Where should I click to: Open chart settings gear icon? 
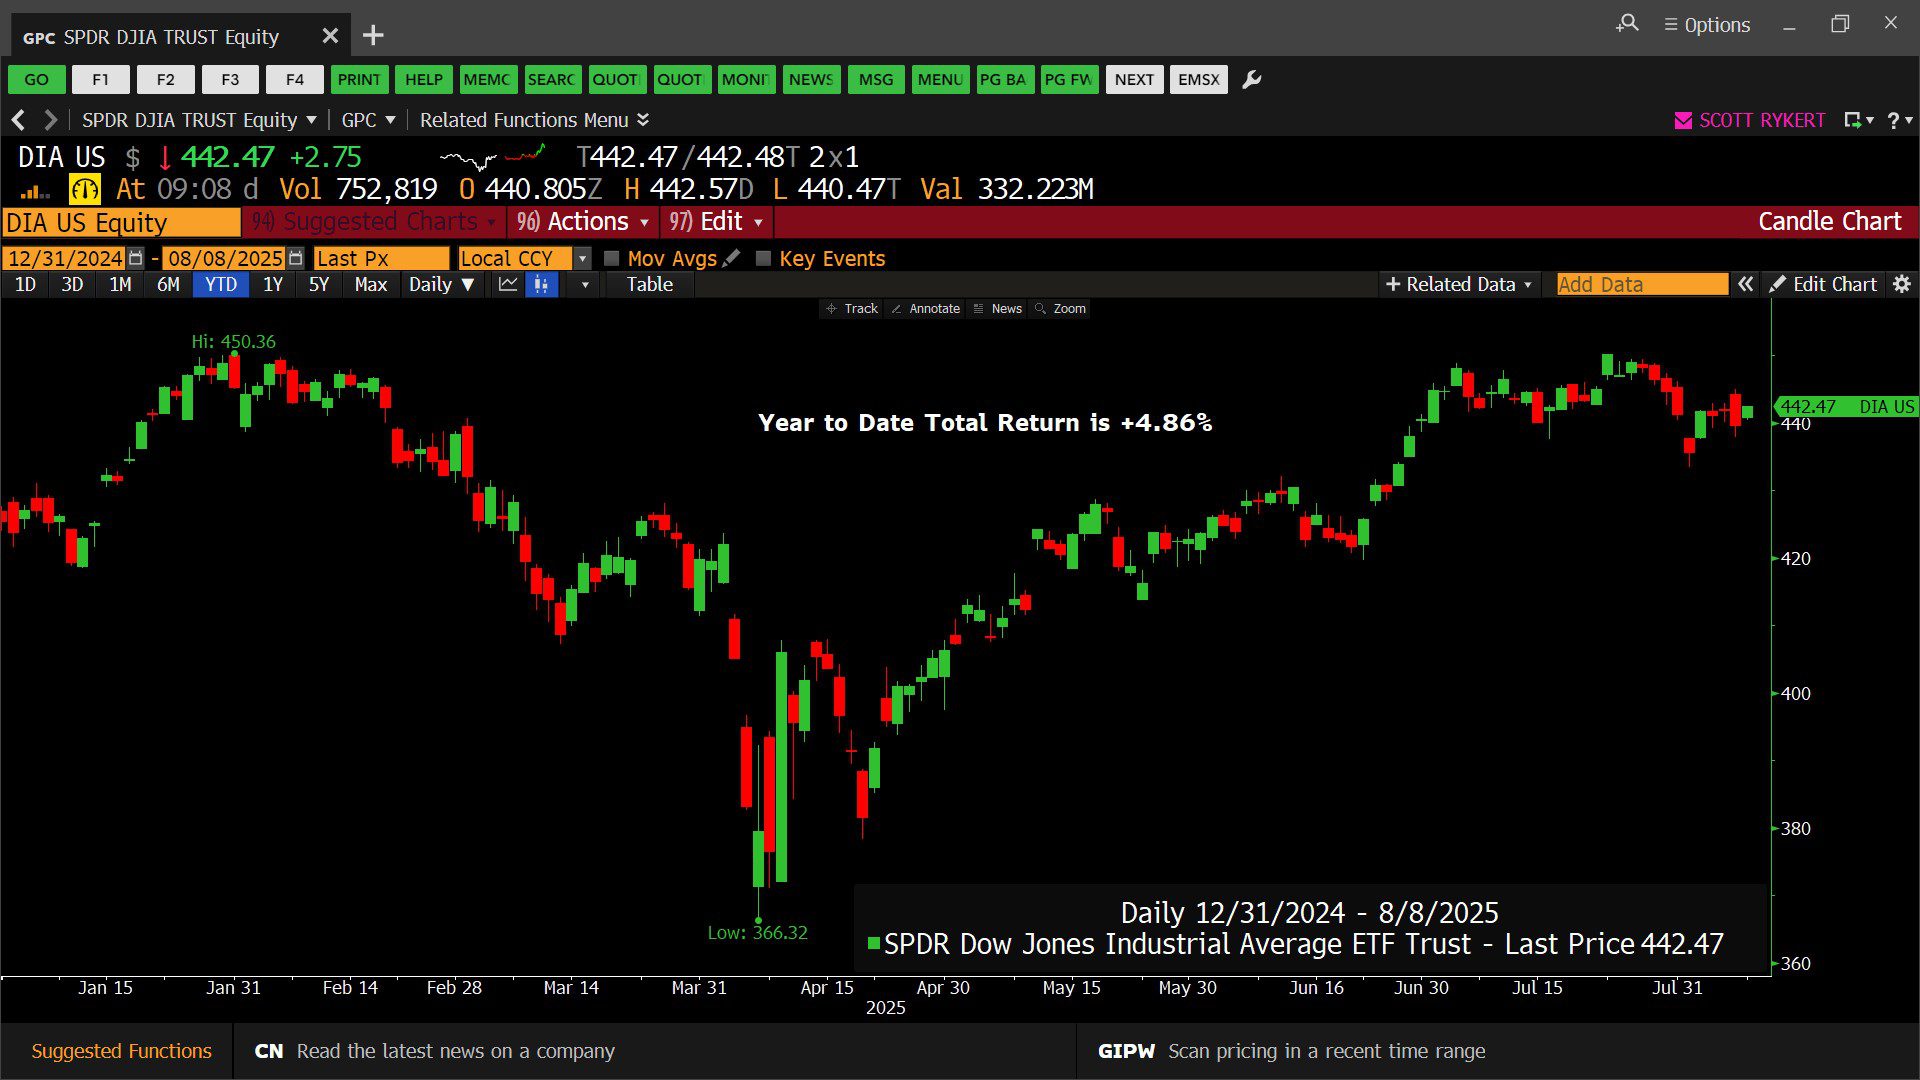1902,285
